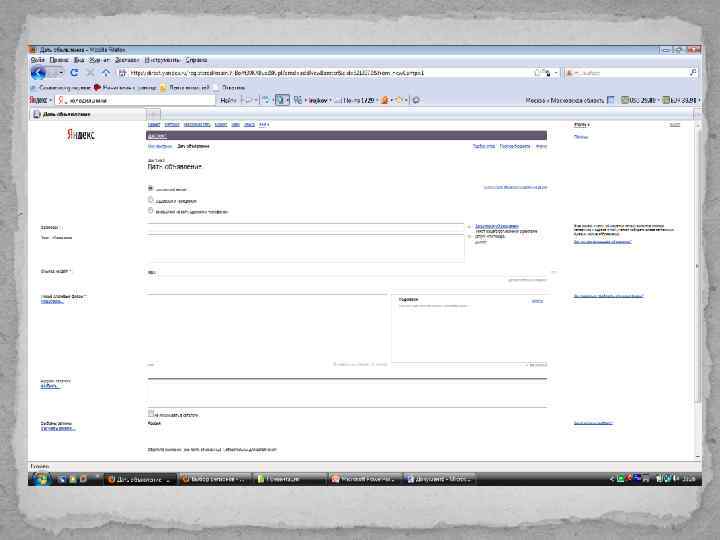The image size is (720, 540).
Task: Open the Инструменты menu
Action: tap(163, 60)
